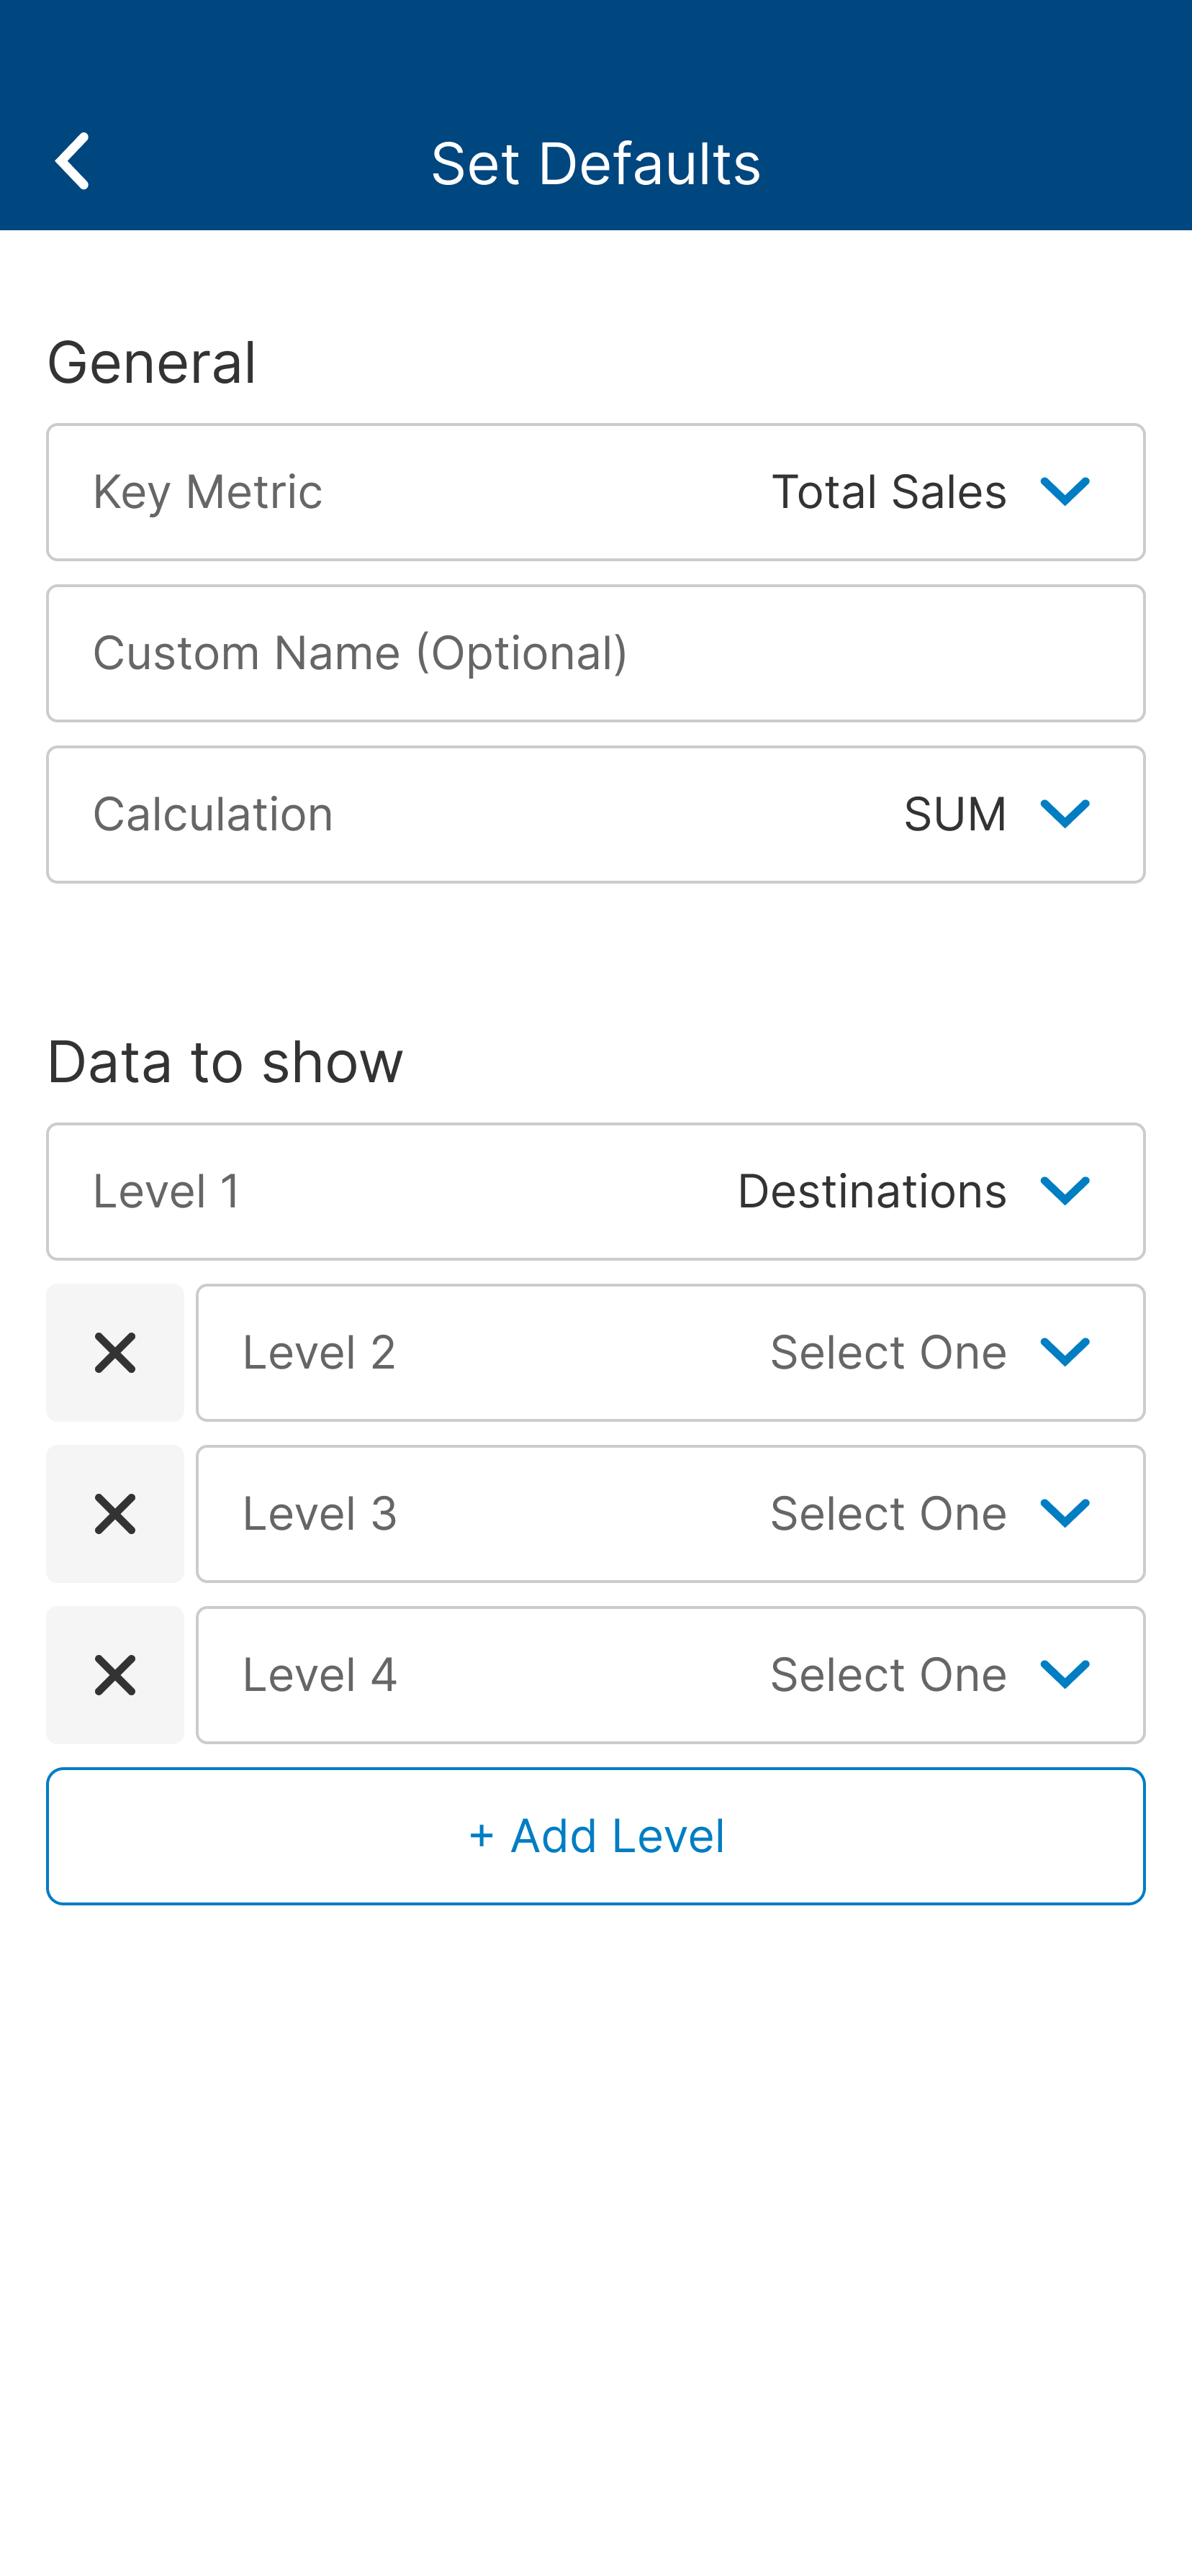Screen dimensions: 1192x2576
Task: Remove Level 2 with its X icon
Action: click(115, 1353)
